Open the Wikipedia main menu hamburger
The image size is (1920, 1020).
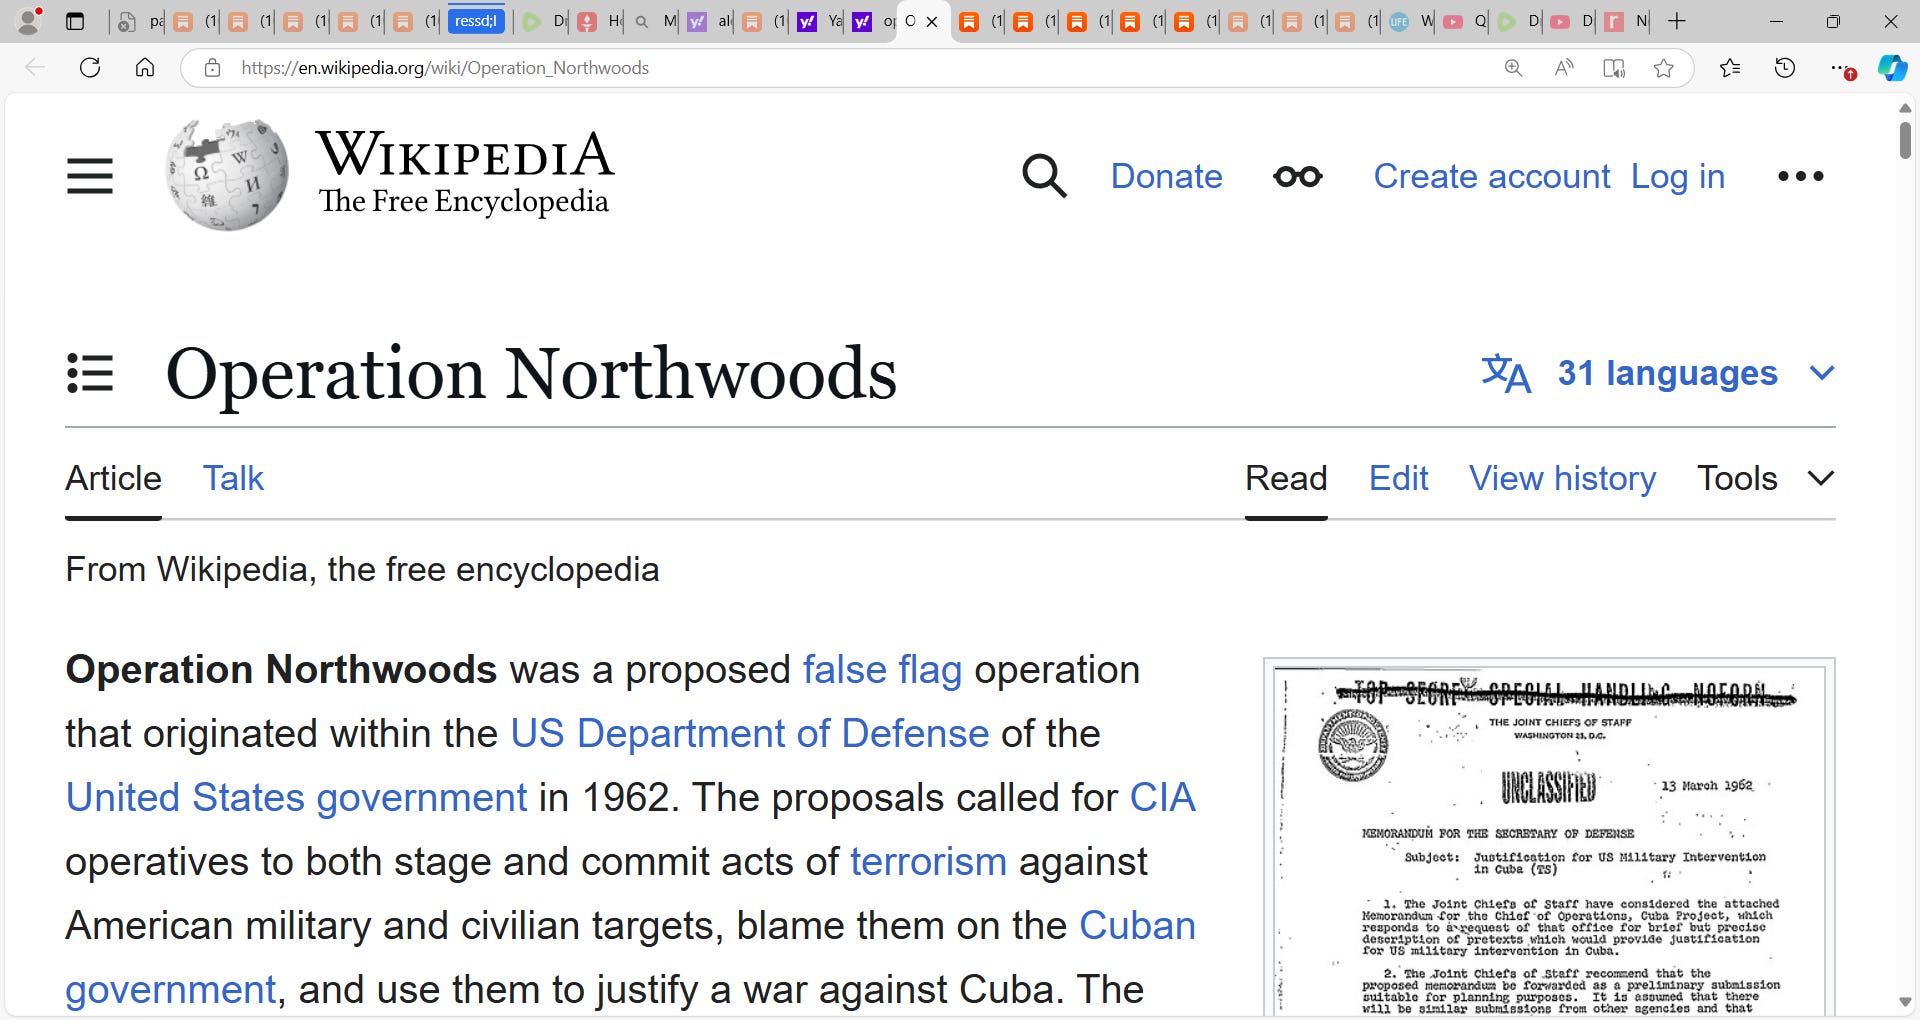[x=90, y=176]
